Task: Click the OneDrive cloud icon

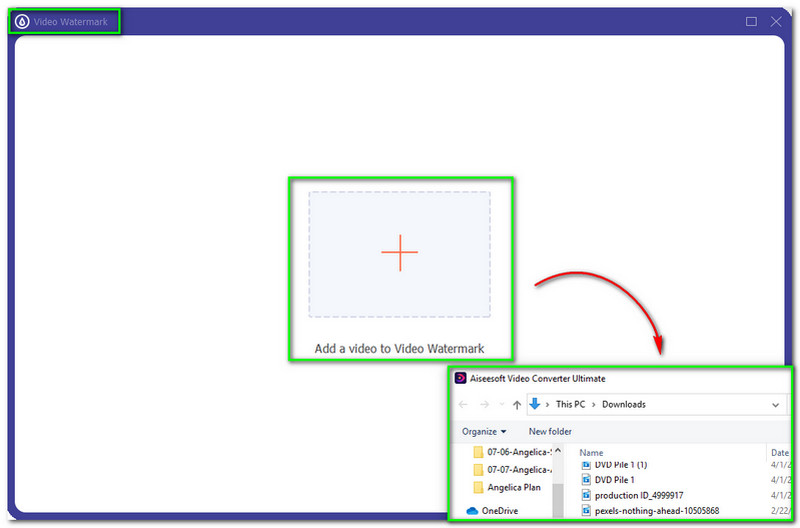Action: pos(472,511)
